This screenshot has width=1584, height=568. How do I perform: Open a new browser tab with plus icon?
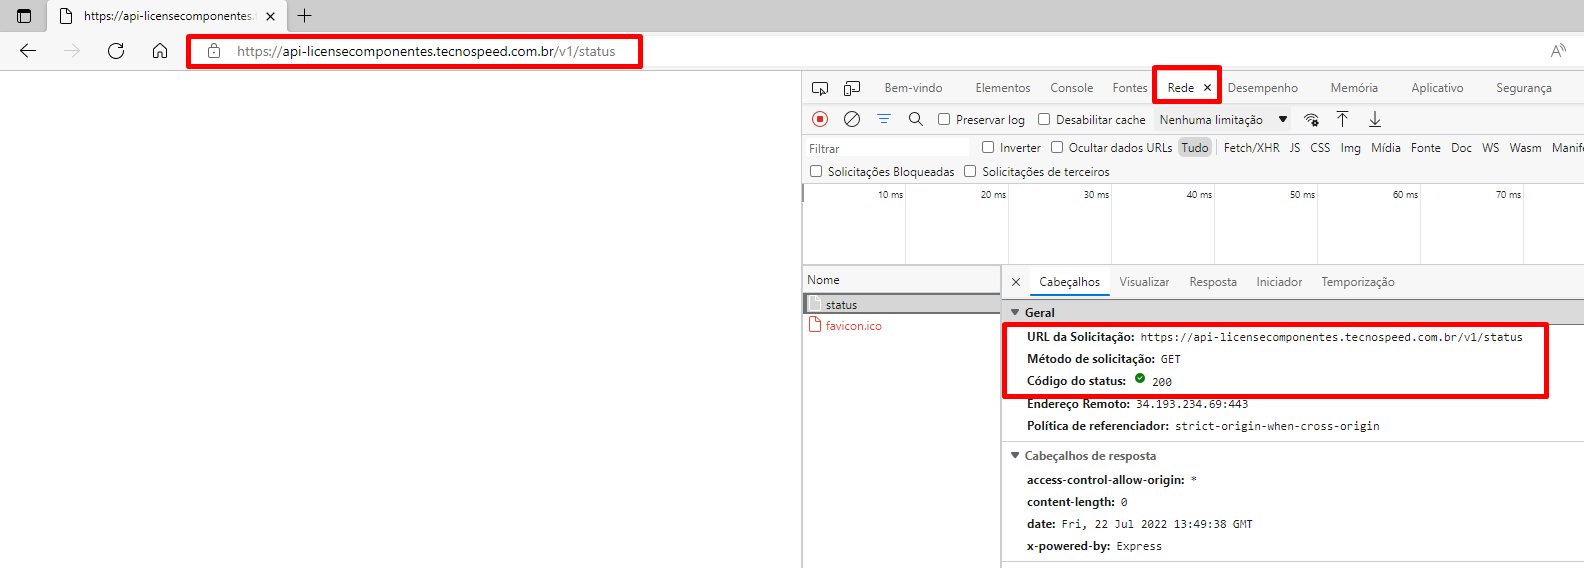tap(305, 16)
